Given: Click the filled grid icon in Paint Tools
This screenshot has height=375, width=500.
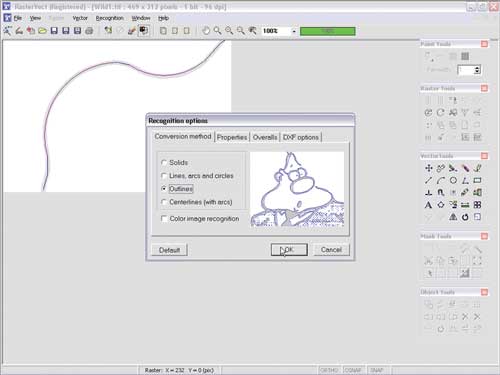Looking at the screenshot, I should (465, 56).
